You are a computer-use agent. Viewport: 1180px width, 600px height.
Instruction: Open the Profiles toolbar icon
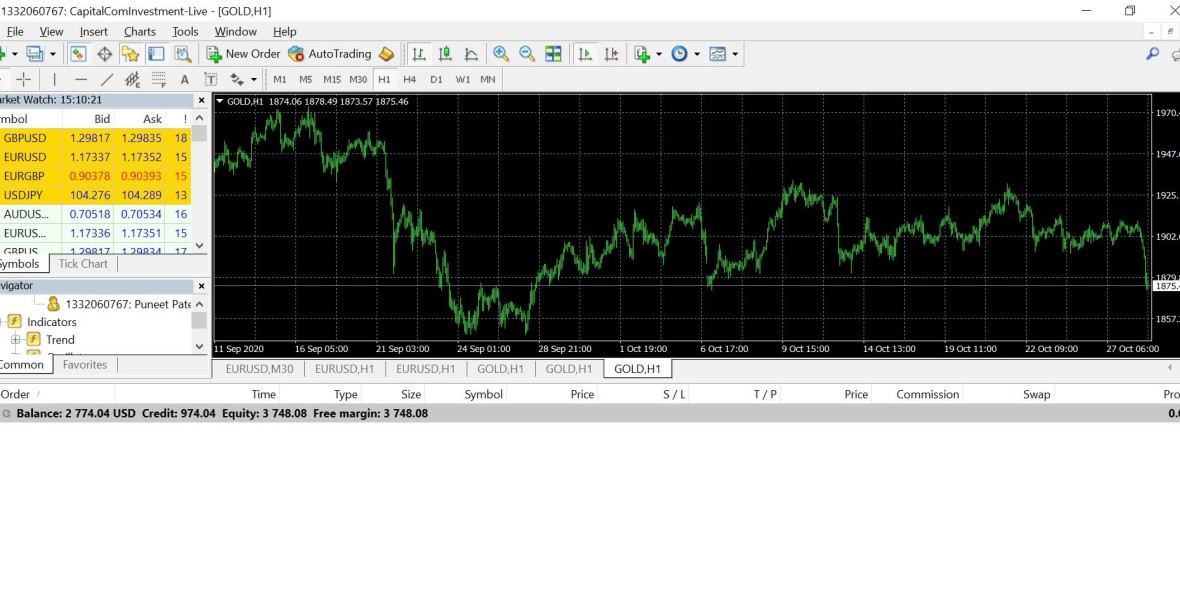click(35, 53)
